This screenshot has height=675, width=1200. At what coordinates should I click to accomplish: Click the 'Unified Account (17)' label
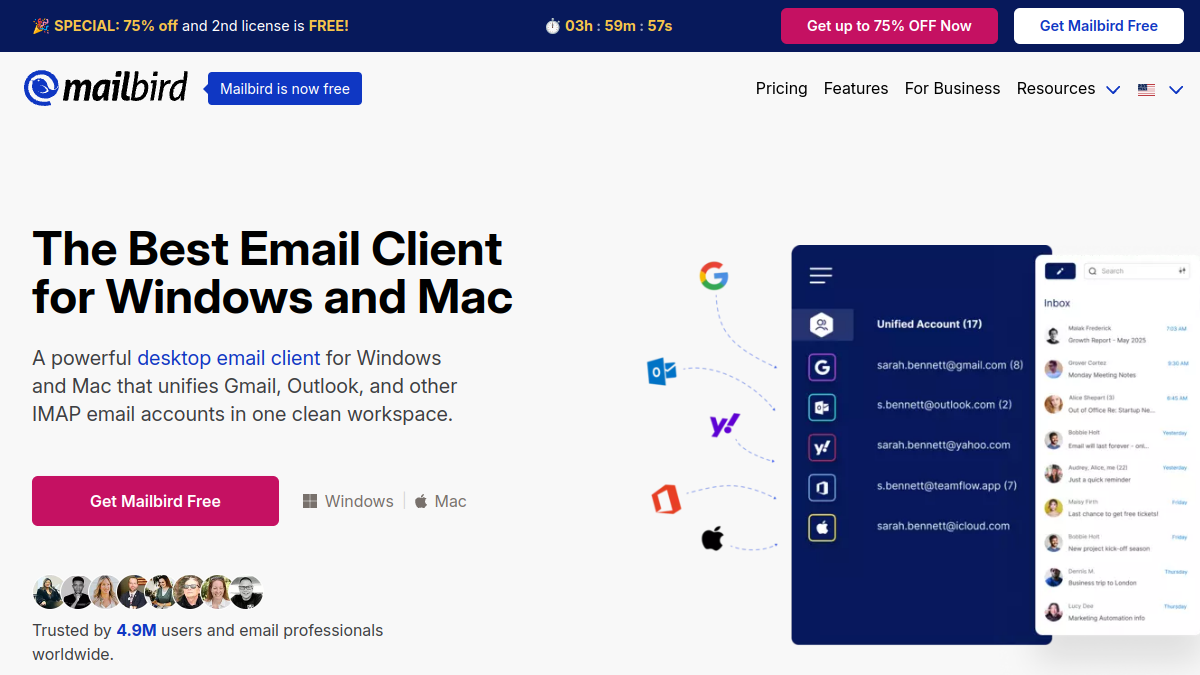pos(929,324)
